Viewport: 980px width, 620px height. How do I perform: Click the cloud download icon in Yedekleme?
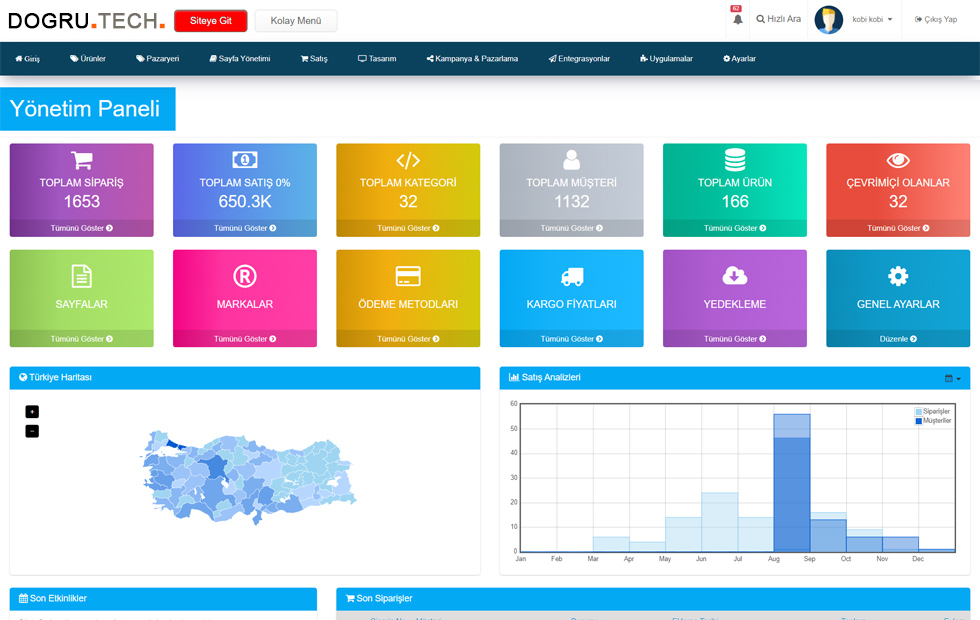point(735,276)
